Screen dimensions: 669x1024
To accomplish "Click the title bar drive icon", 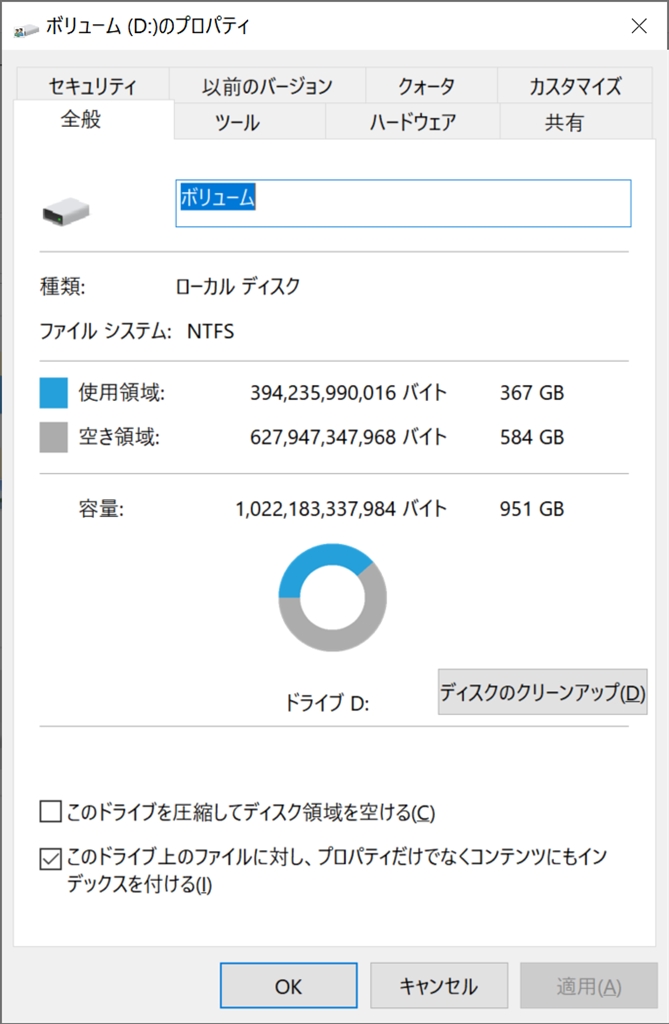I will tap(26, 28).
